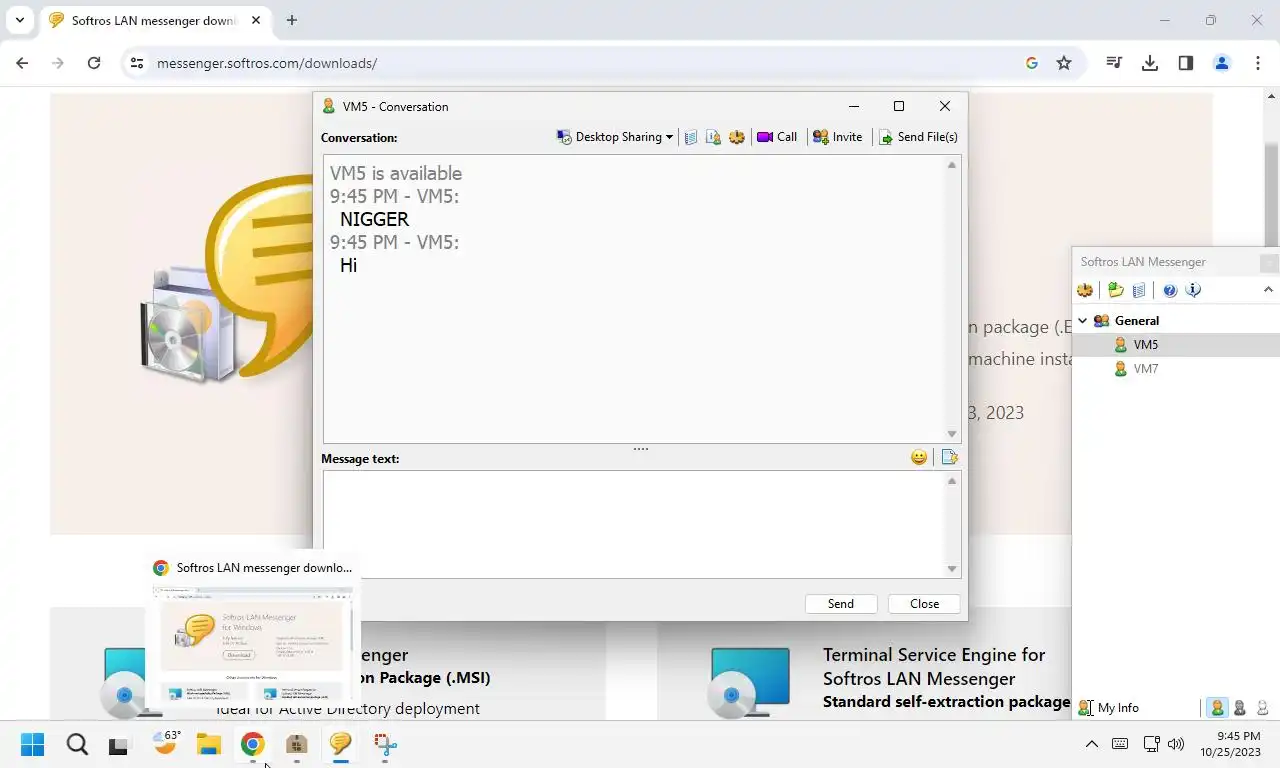1280x768 pixels.
Task: Open settings gear in conversation toolbar
Action: [x=737, y=137]
